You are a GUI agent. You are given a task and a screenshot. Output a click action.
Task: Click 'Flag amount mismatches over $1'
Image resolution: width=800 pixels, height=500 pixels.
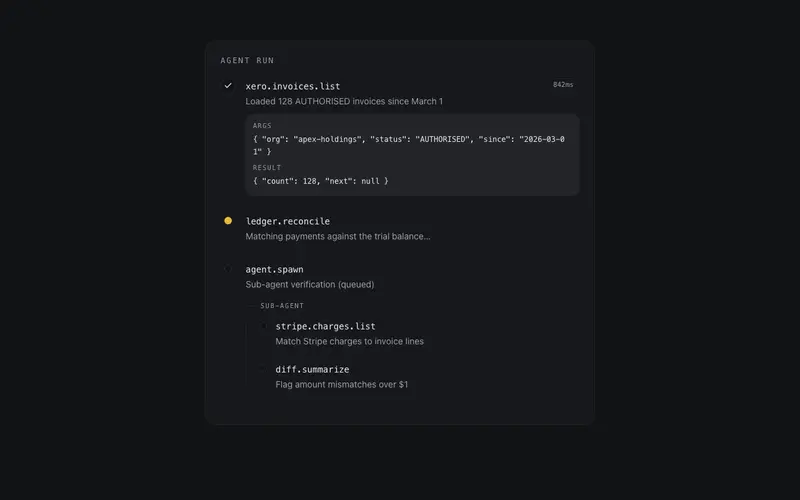pyautogui.click(x=342, y=385)
